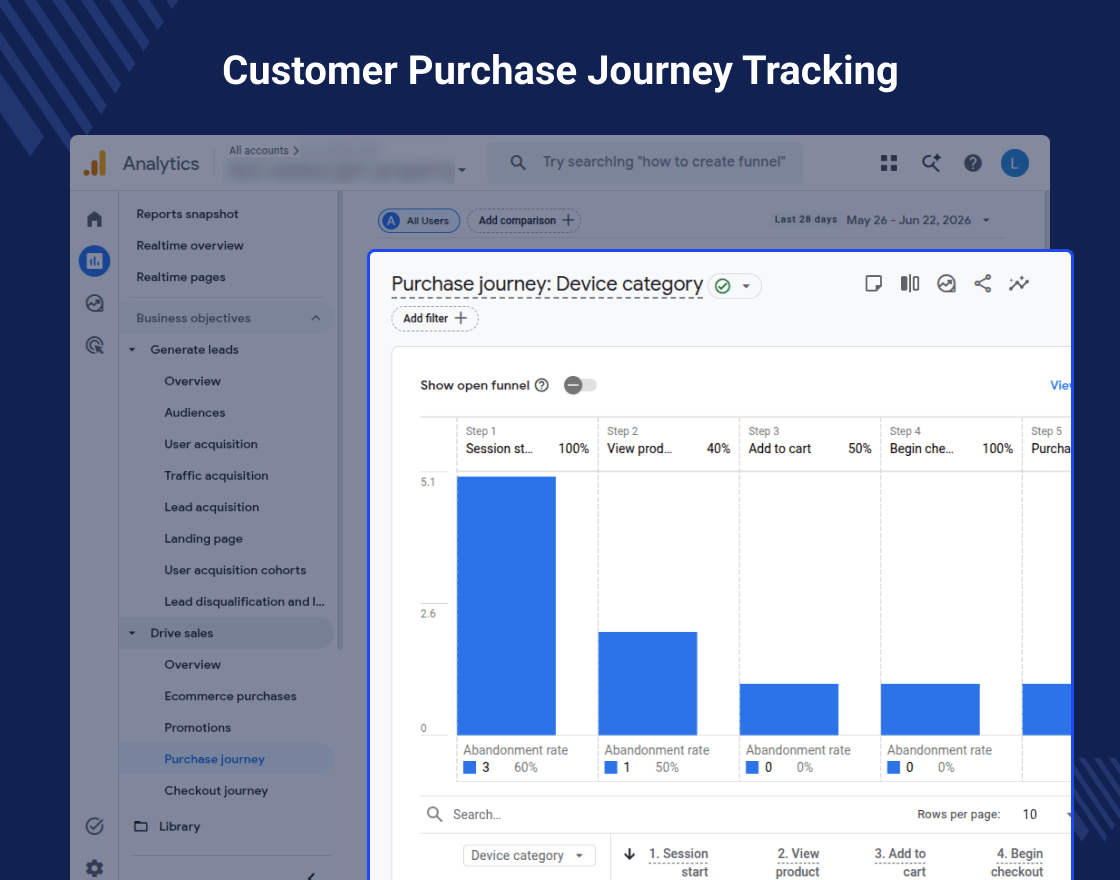The image size is (1120, 880).
Task: Open Reports snapshot
Action: coord(187,214)
